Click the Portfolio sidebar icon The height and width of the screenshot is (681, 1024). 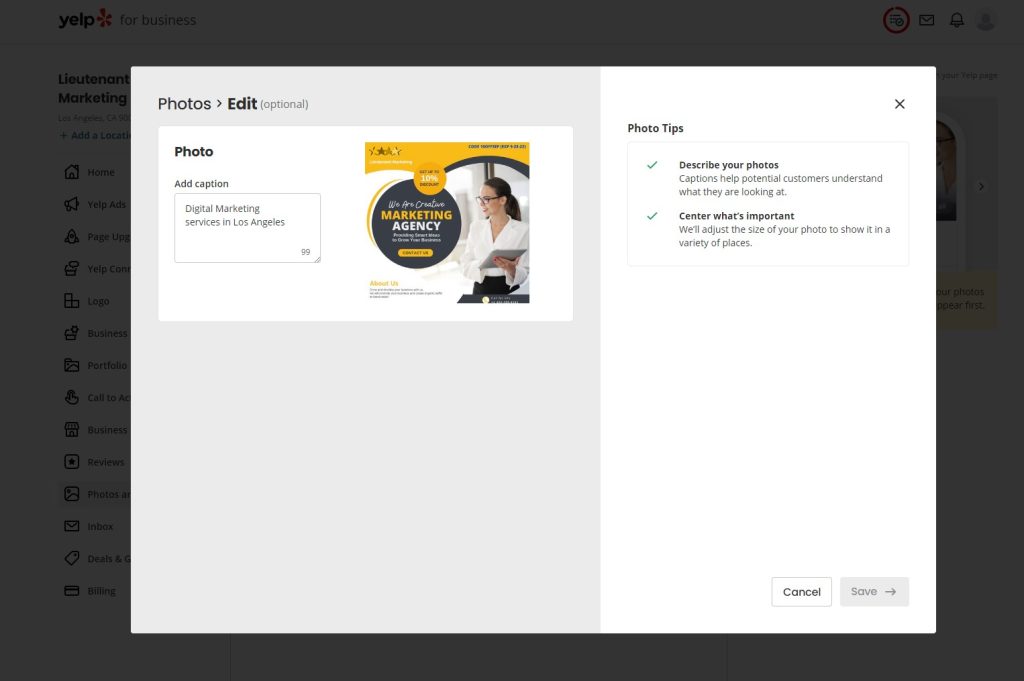click(71, 365)
